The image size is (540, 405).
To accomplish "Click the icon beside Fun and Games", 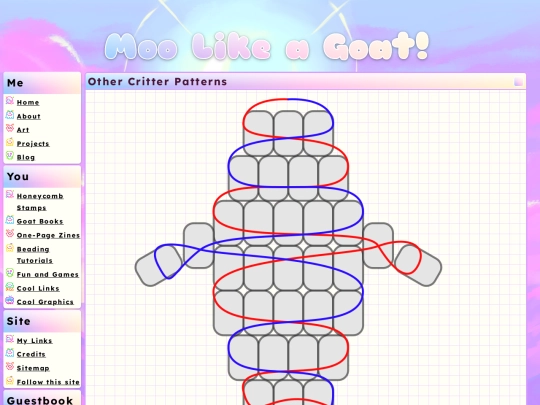I will pos(10,273).
